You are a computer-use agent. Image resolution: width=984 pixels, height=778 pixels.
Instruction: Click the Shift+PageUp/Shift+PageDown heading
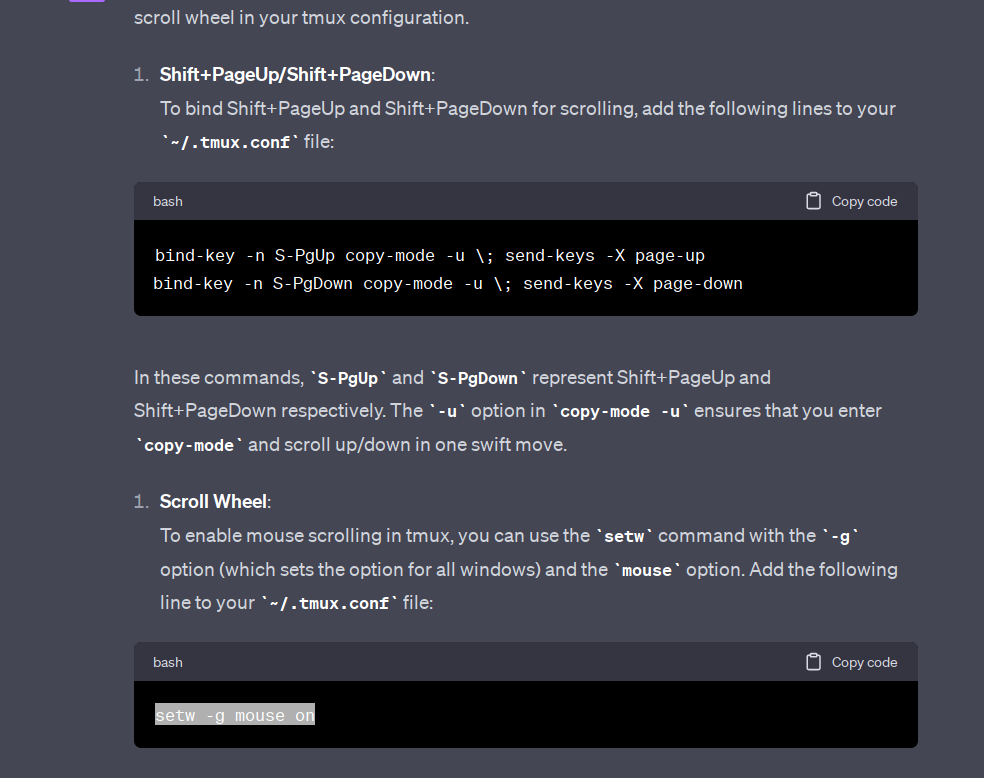[x=297, y=75]
